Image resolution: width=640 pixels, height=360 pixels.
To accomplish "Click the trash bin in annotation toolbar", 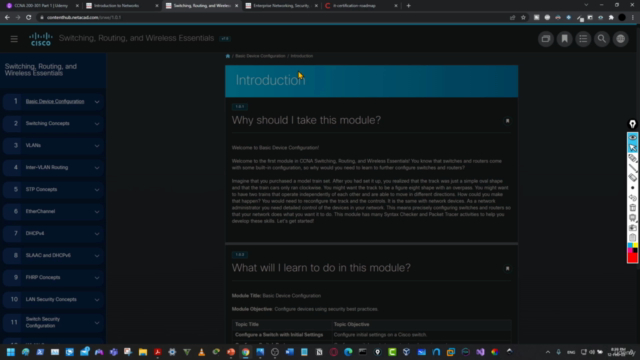I will [x=632, y=208].
